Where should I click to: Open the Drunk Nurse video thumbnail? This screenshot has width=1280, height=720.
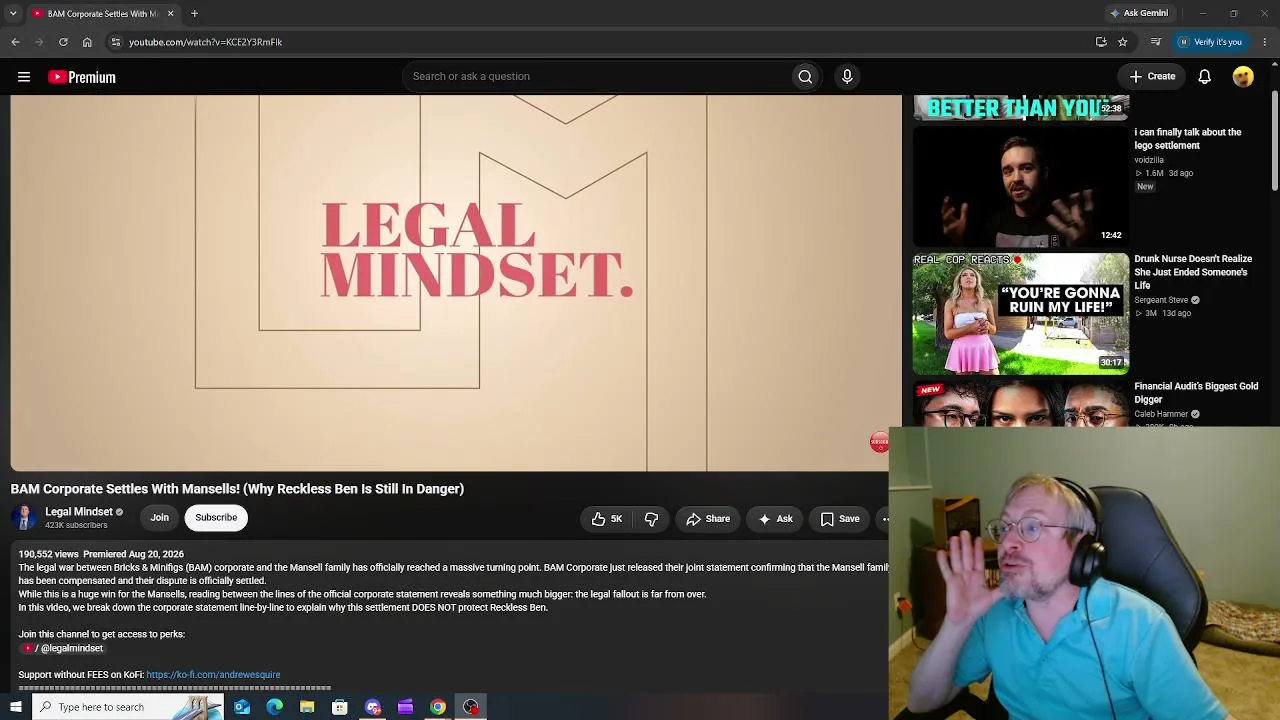[x=1021, y=314]
